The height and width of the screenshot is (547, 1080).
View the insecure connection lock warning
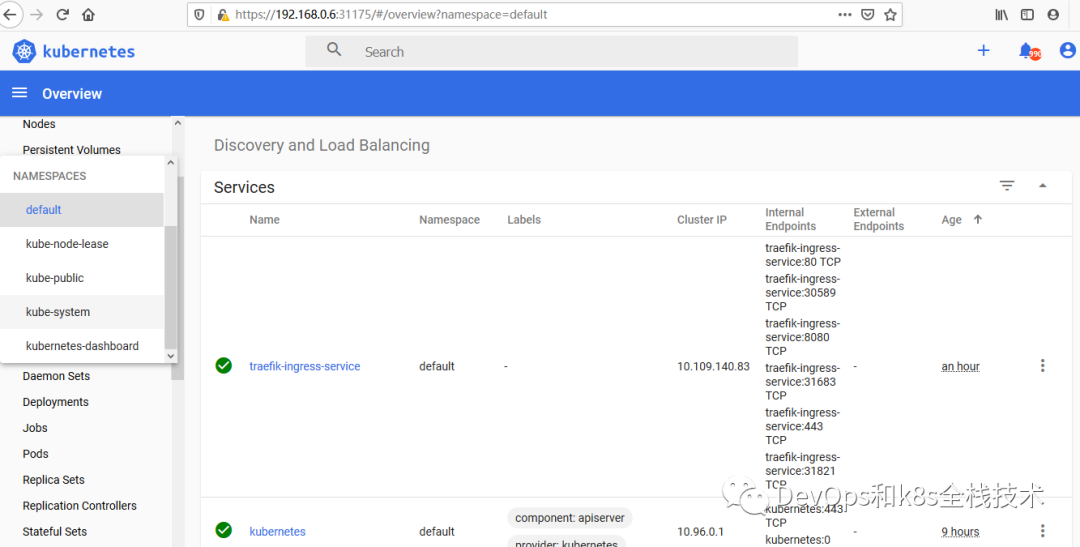[x=222, y=14]
